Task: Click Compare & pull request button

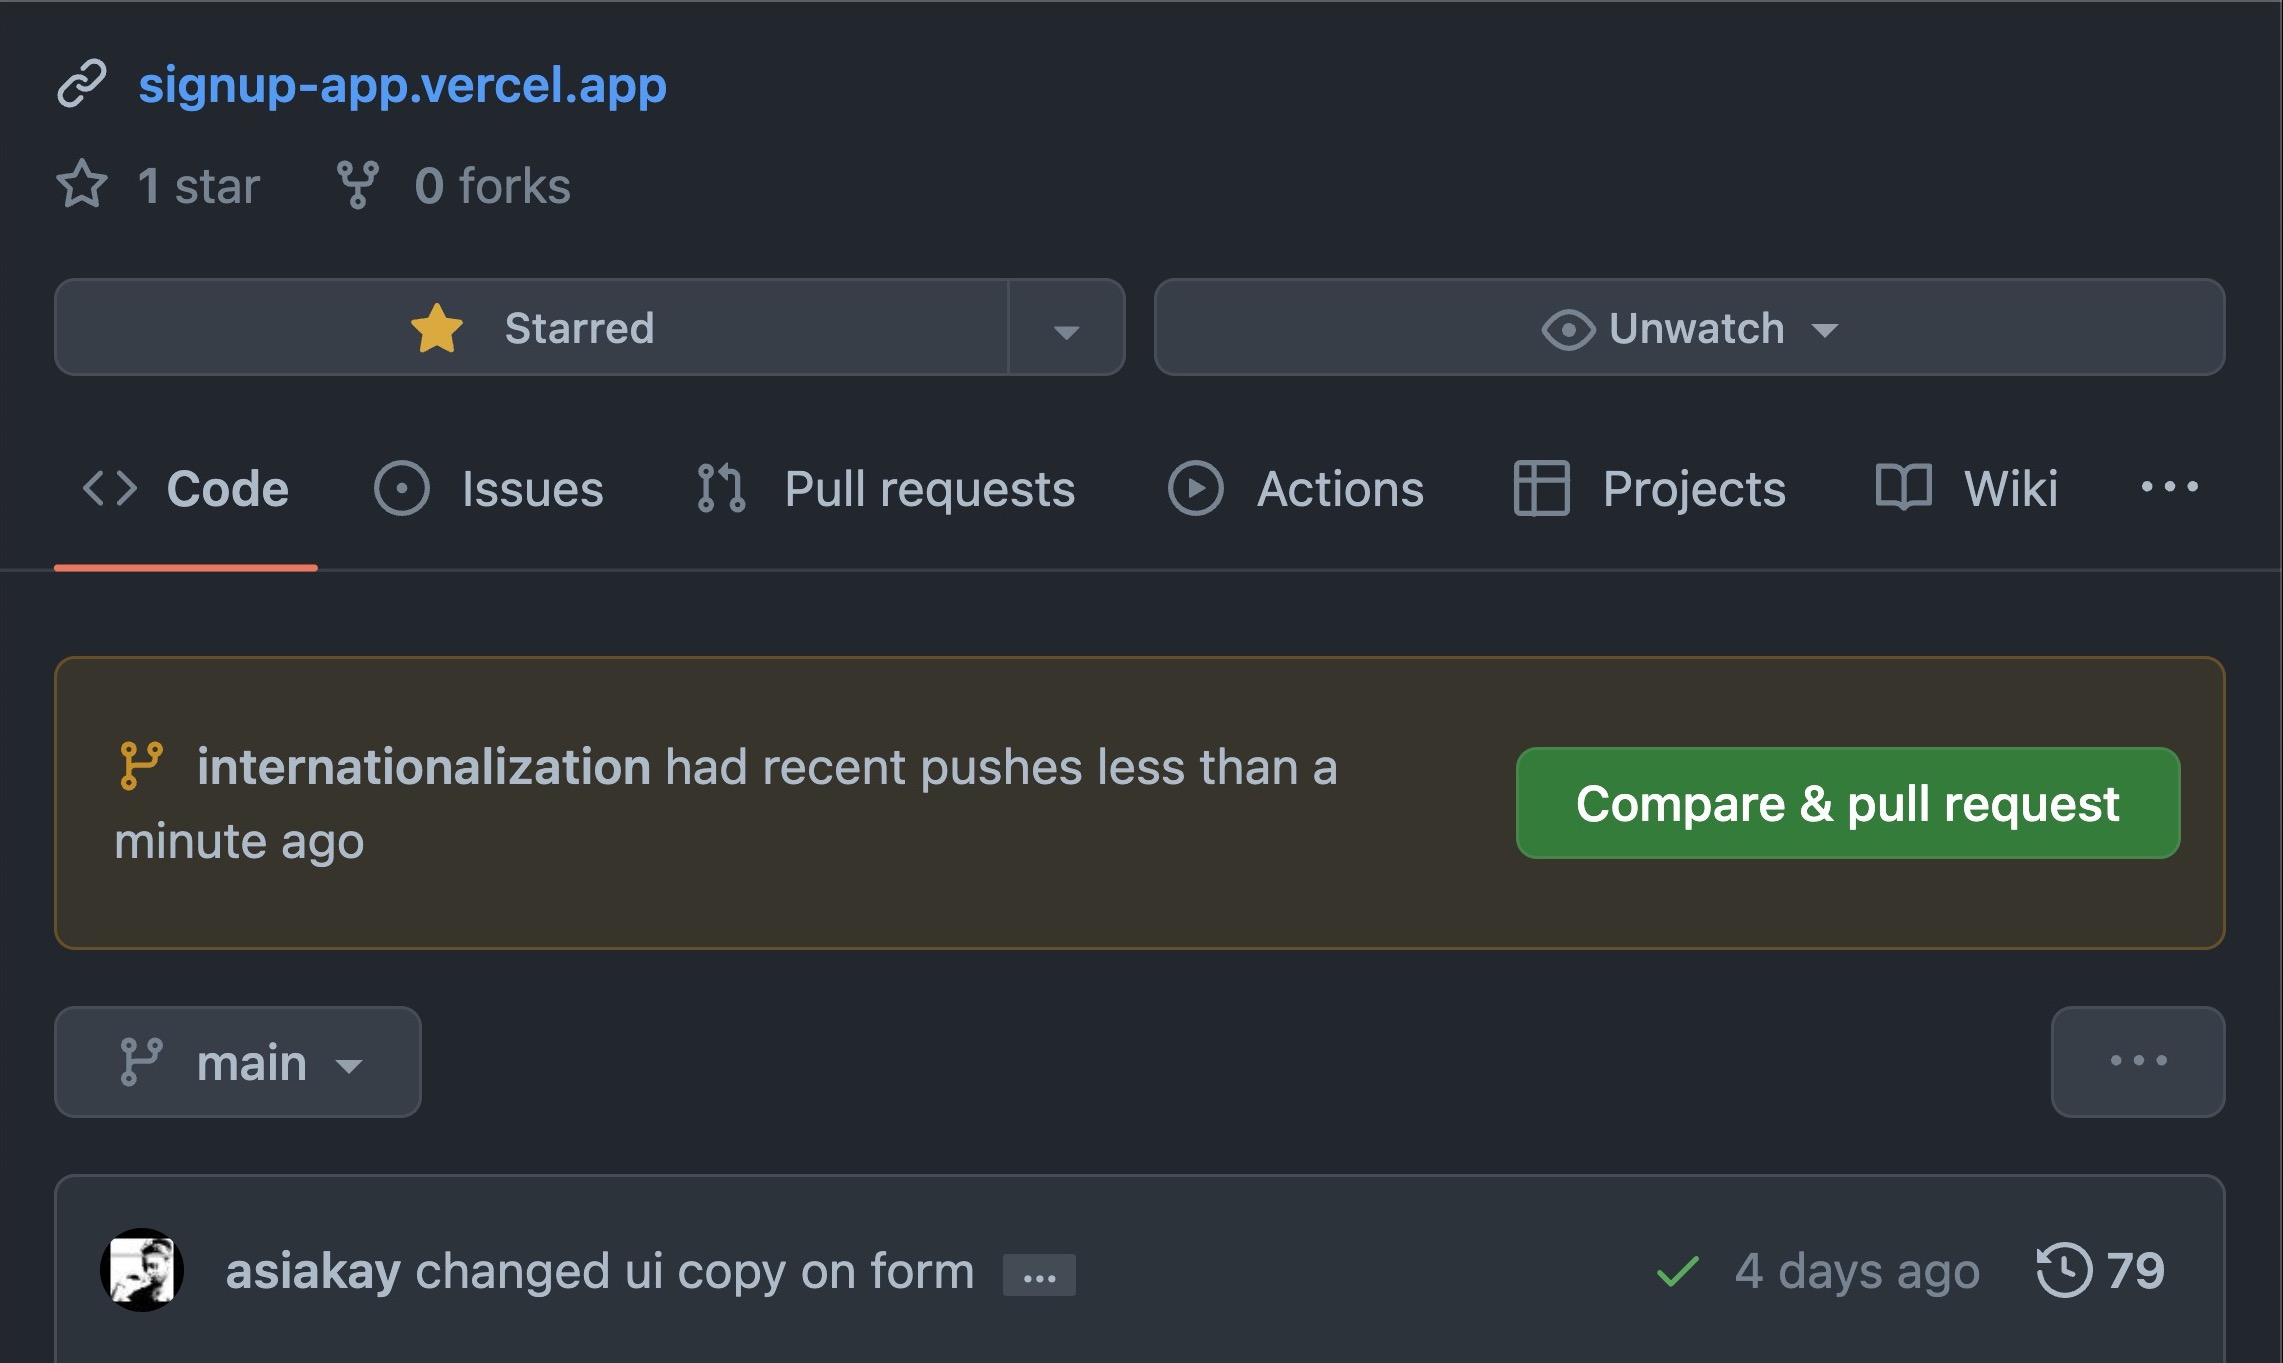Action: click(x=1847, y=803)
